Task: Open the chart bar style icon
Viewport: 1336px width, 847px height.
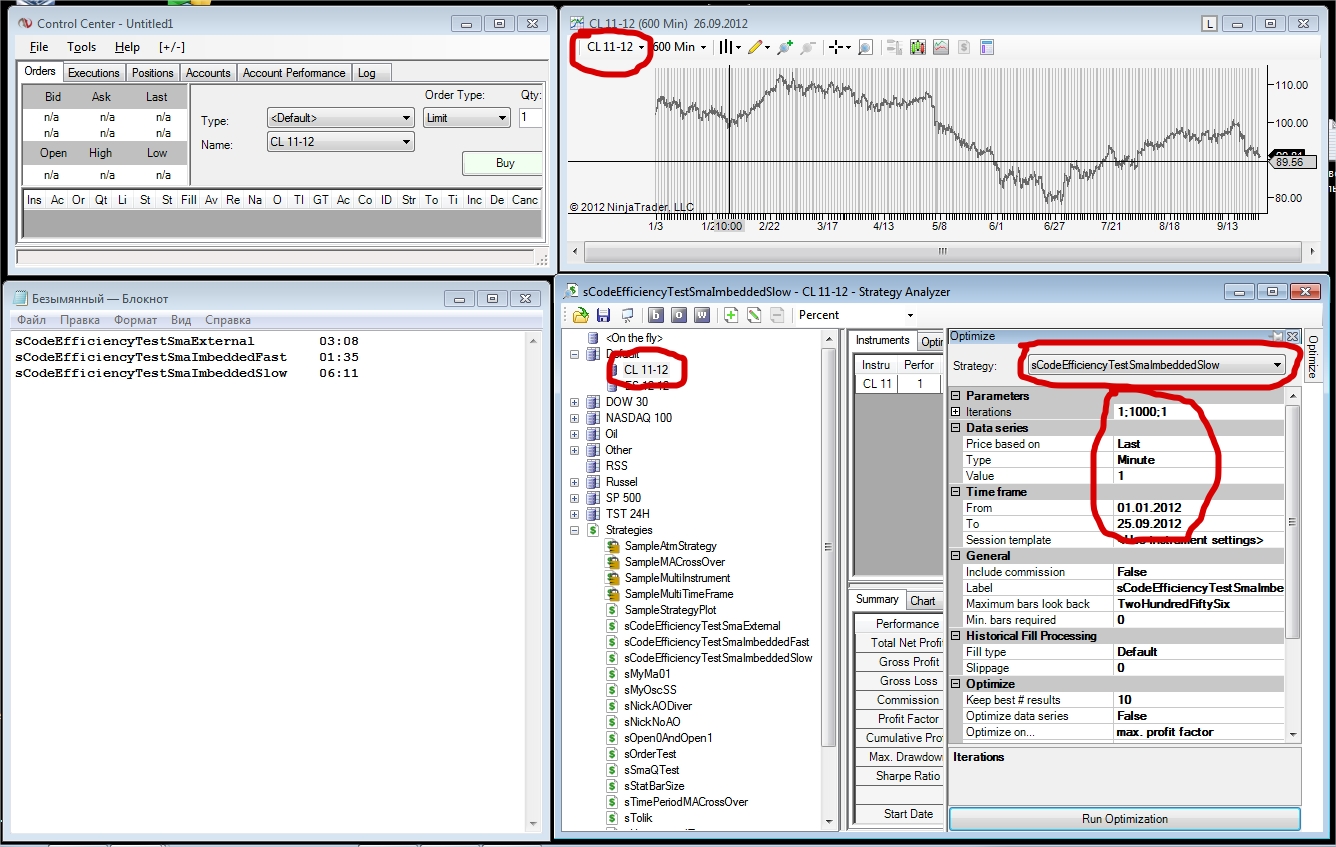Action: (727, 47)
